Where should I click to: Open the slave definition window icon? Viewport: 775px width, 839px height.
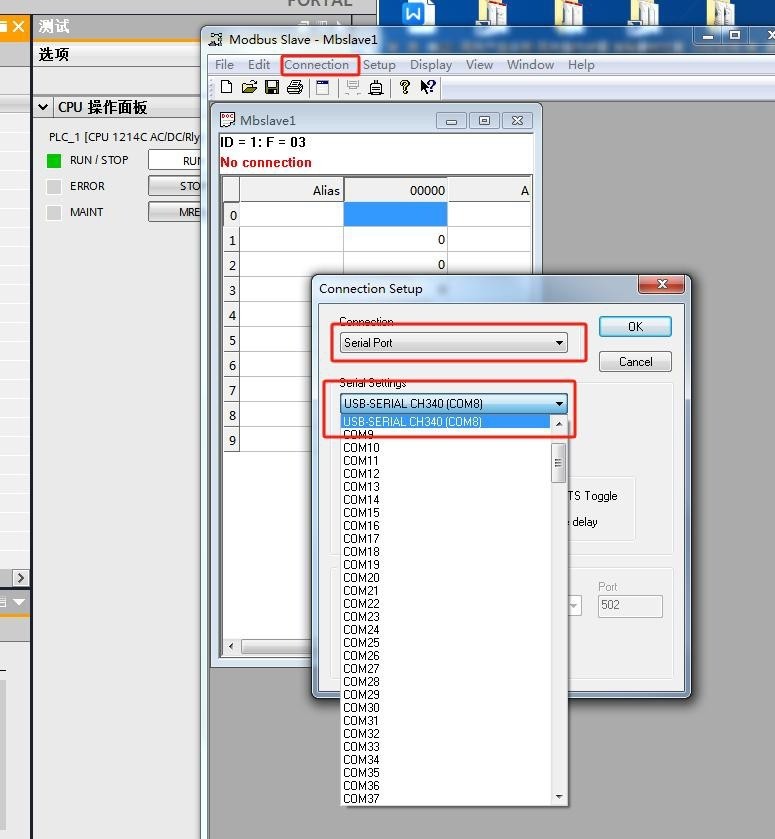[323, 87]
